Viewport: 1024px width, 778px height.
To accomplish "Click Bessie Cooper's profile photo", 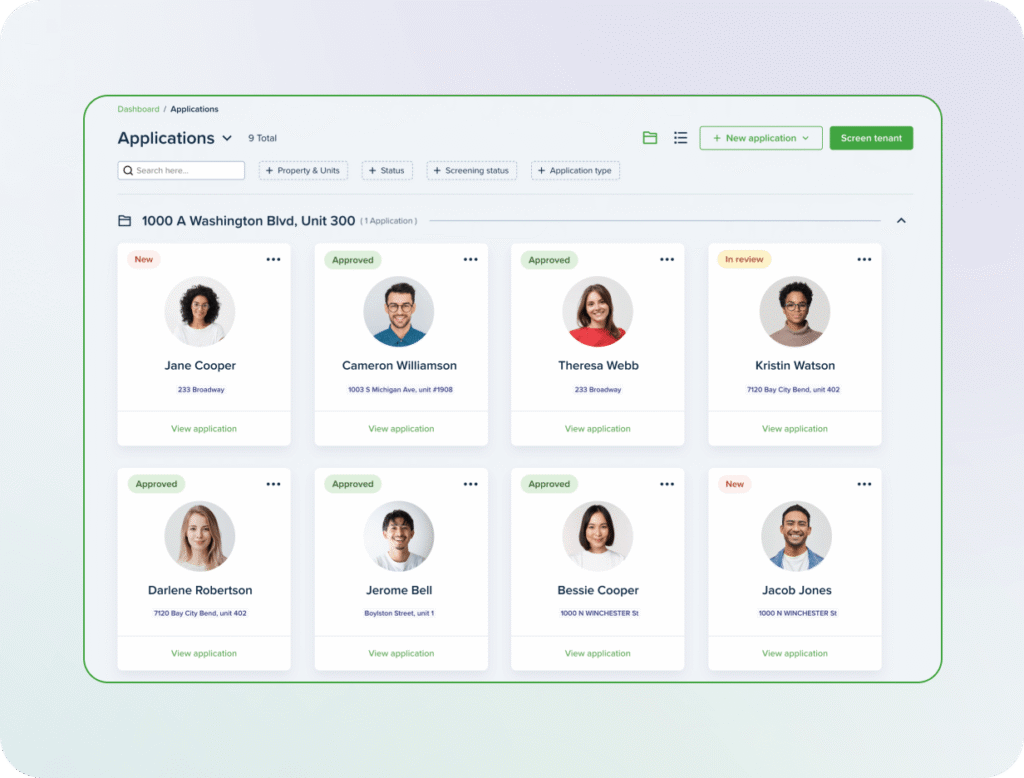I will (x=598, y=536).
